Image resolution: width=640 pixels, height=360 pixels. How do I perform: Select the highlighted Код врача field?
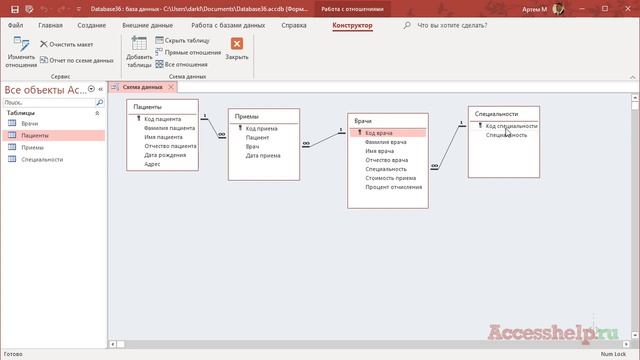(388, 133)
